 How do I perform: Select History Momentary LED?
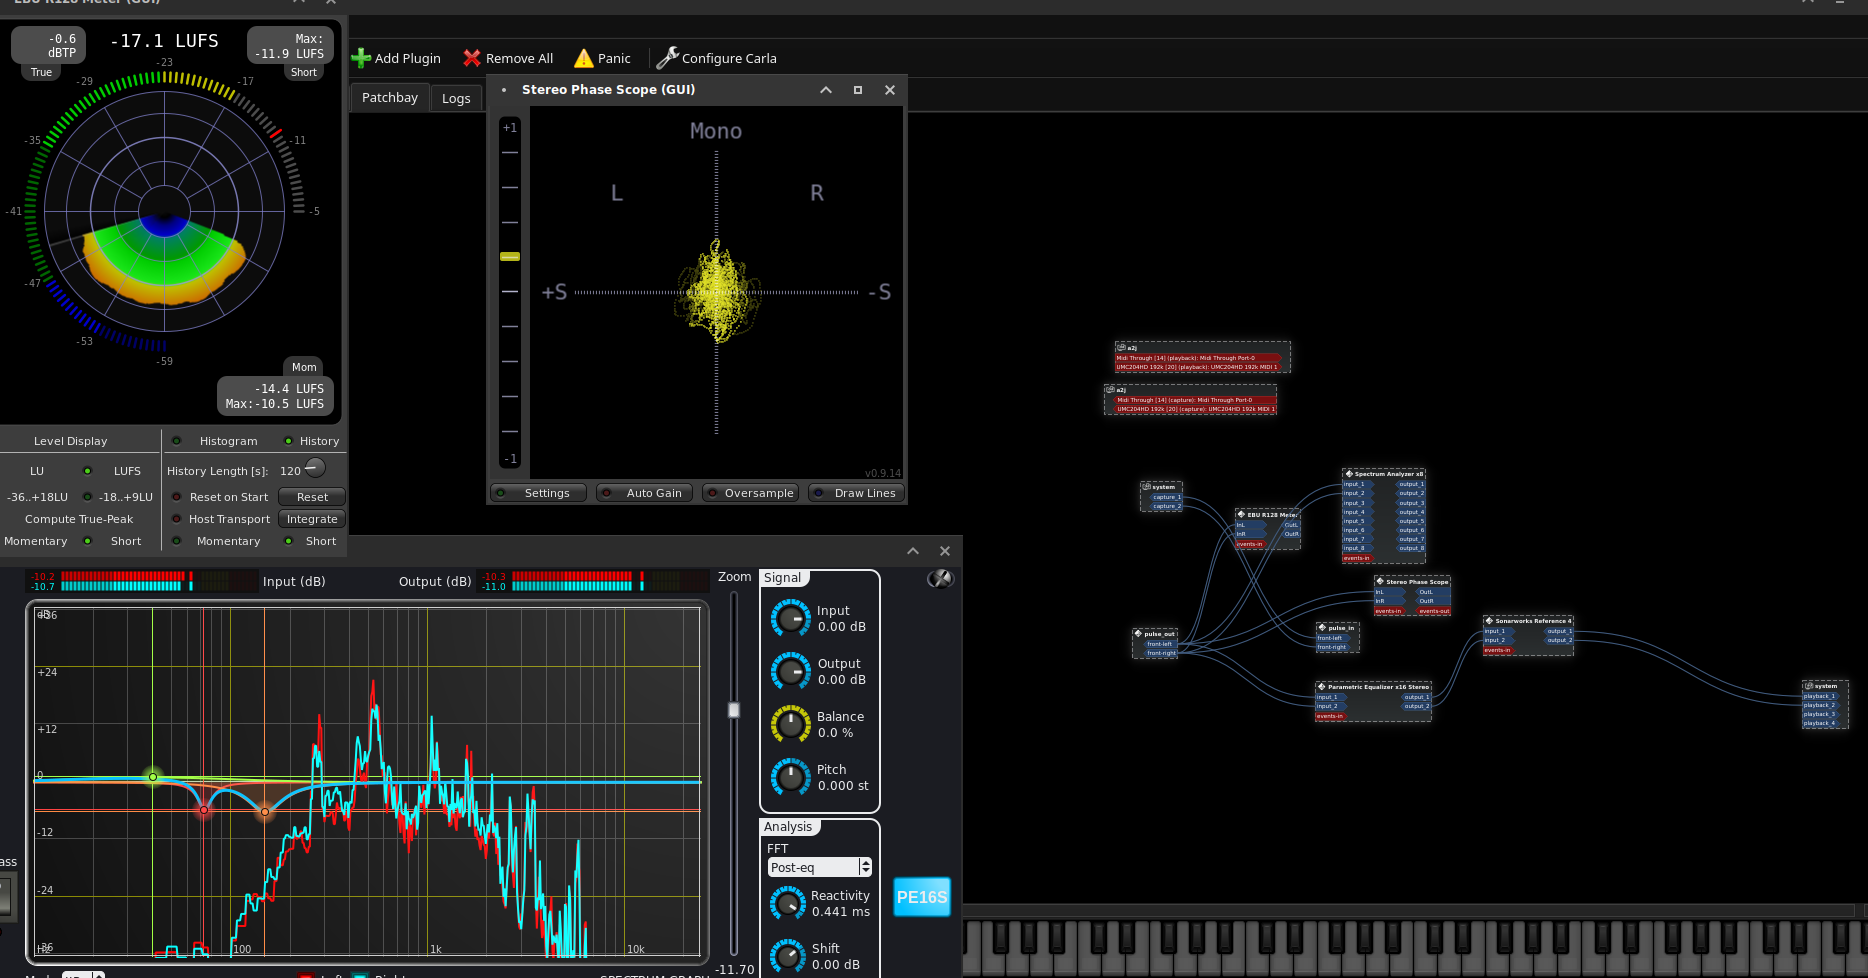tap(177, 541)
